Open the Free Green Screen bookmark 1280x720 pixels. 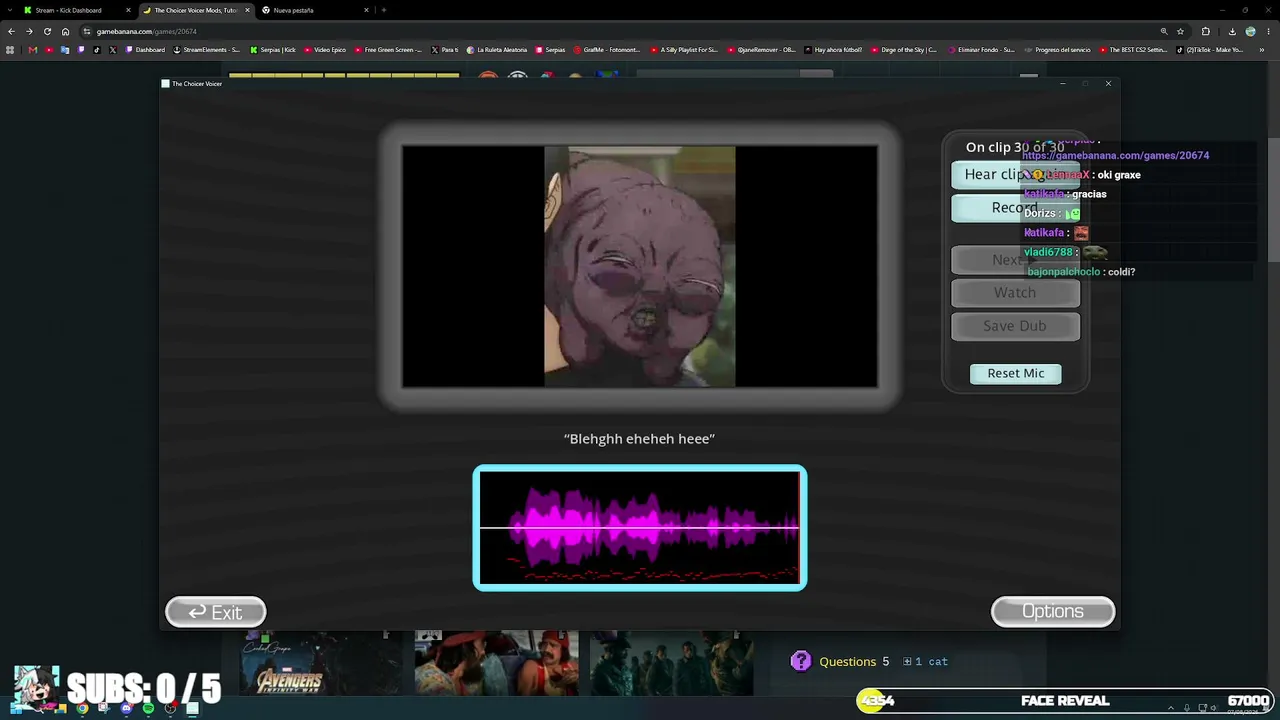[389, 50]
